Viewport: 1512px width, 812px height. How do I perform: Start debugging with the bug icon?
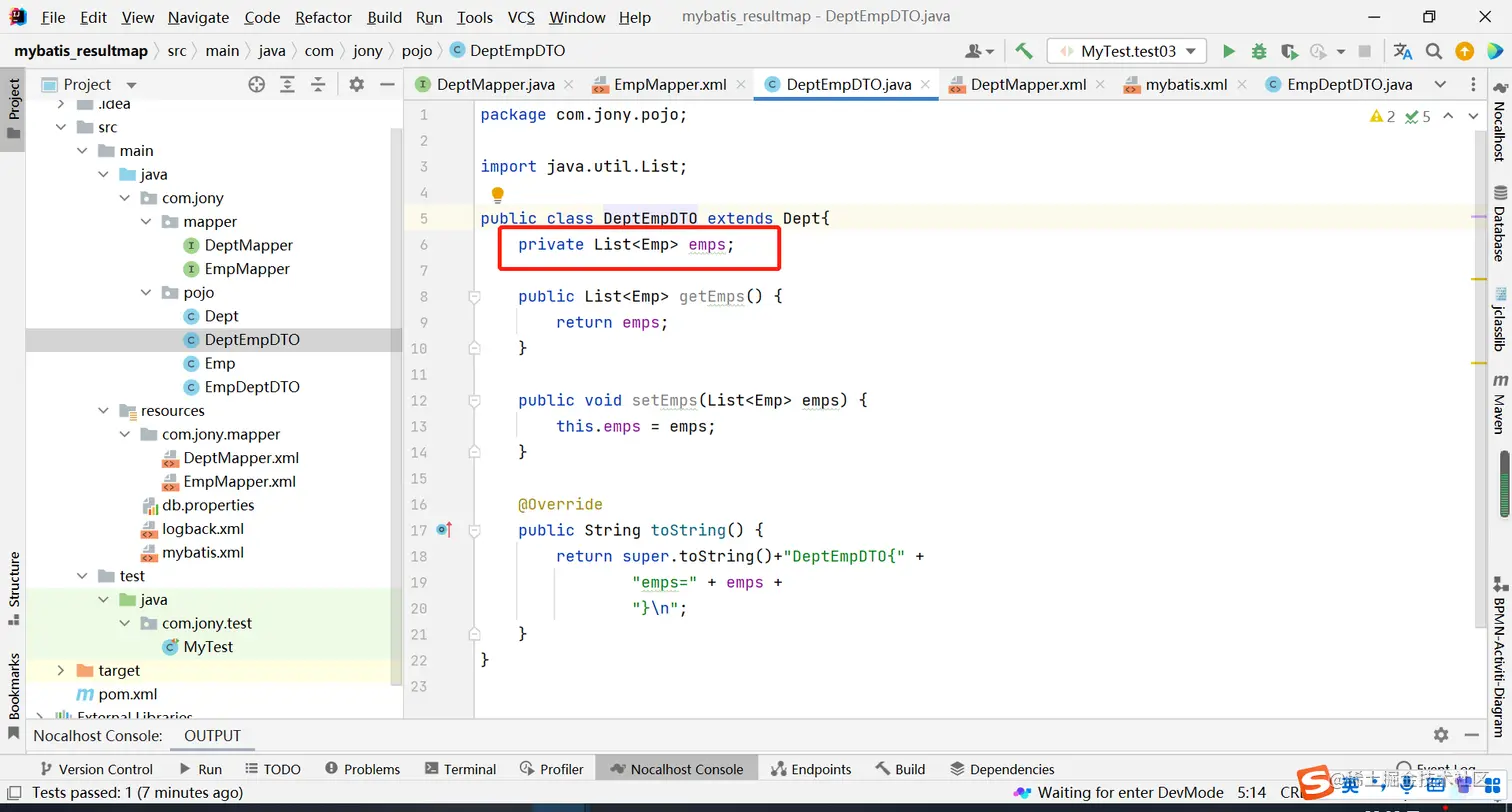1259,51
